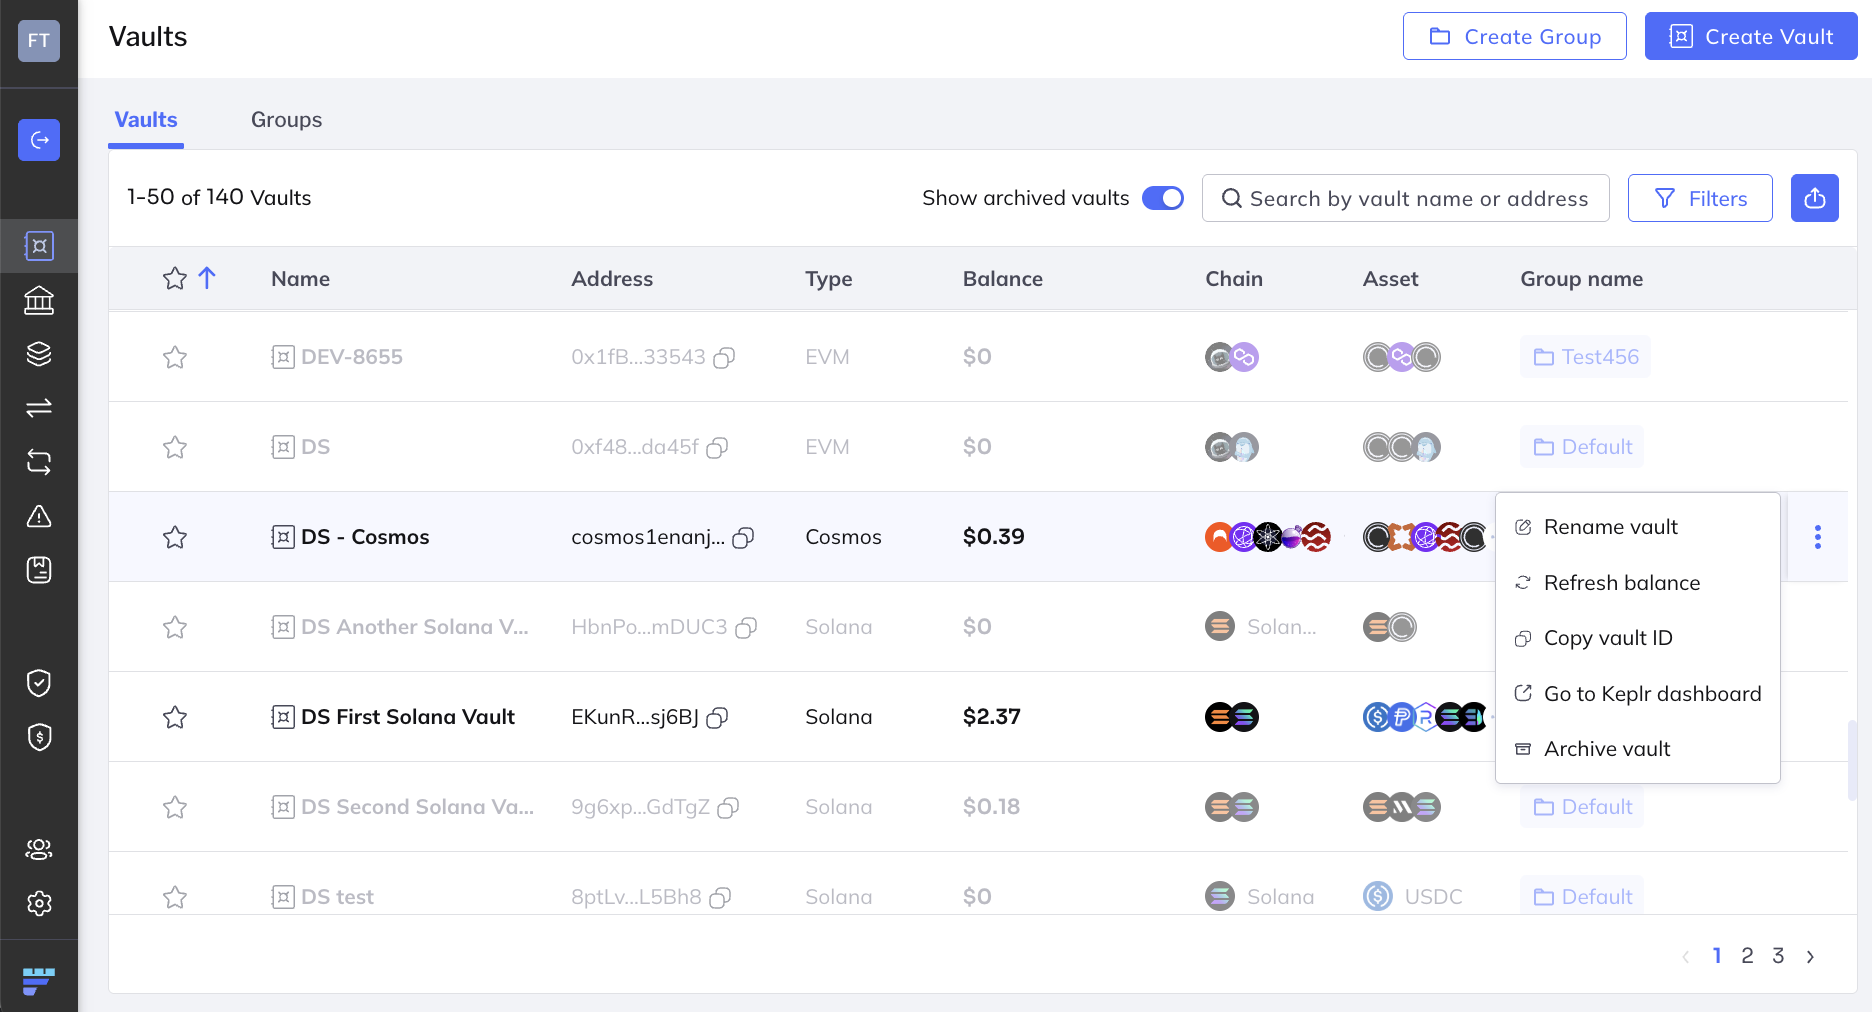
Task: Click the settings gear in the sidebar
Action: click(39, 904)
